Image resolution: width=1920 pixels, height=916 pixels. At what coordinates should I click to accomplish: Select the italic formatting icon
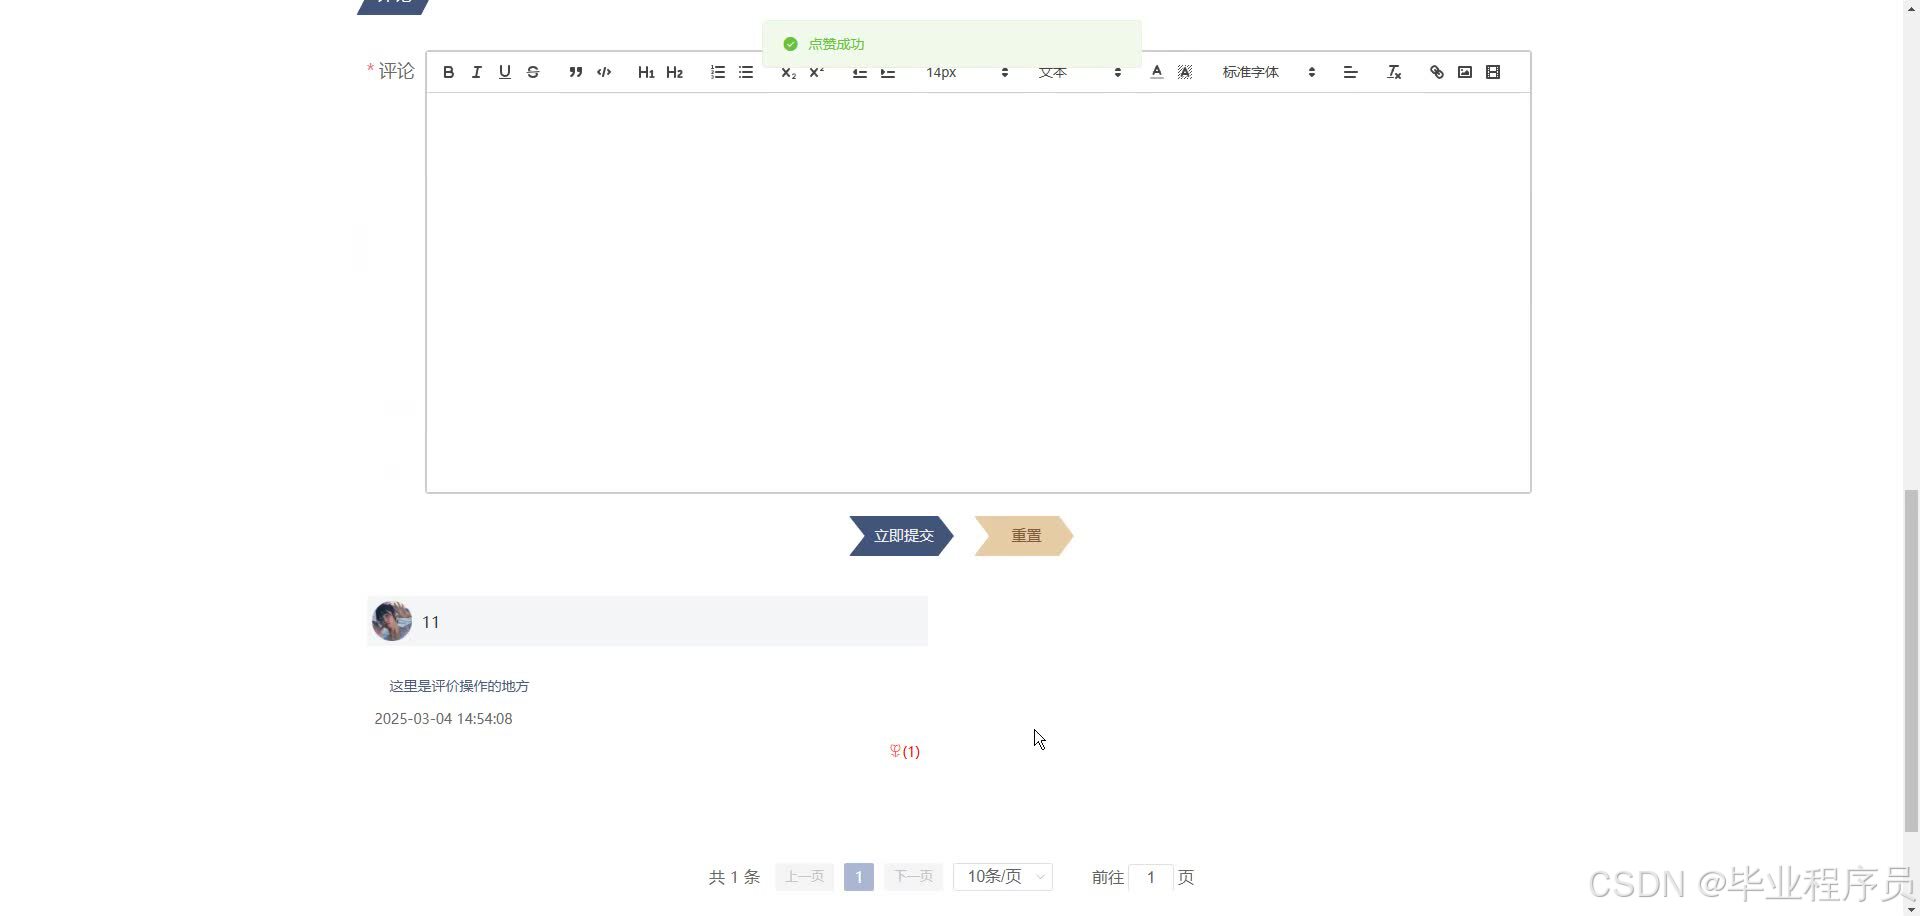click(x=476, y=72)
